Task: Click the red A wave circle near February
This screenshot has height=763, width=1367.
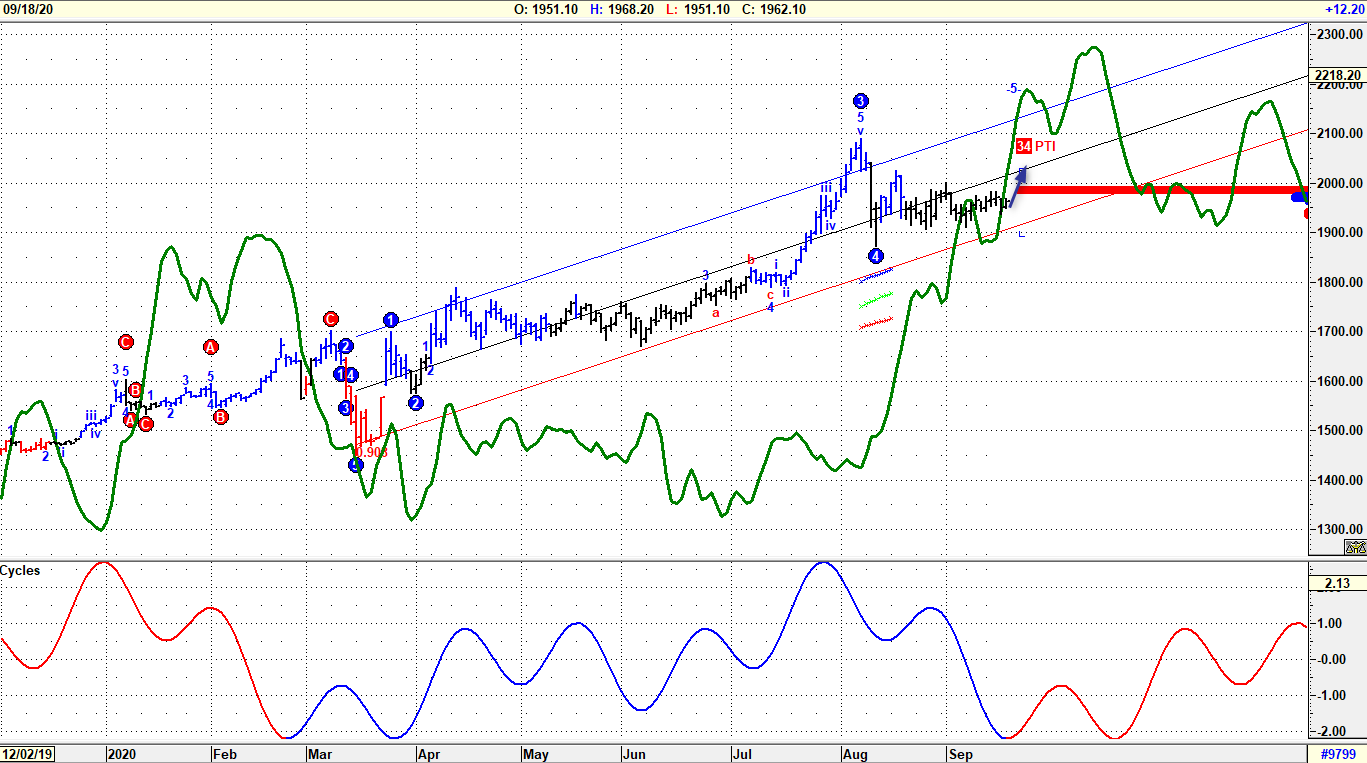Action: (x=210, y=347)
